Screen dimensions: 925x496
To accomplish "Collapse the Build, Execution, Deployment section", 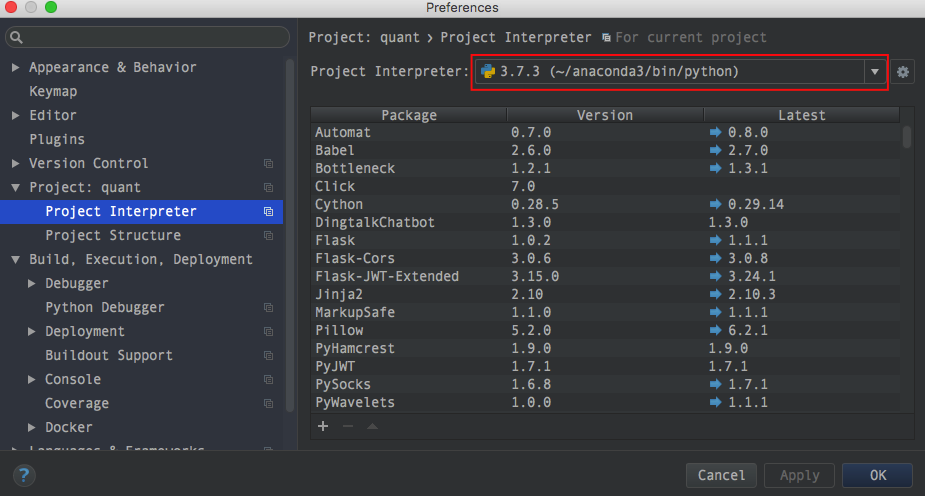I will click(16, 260).
